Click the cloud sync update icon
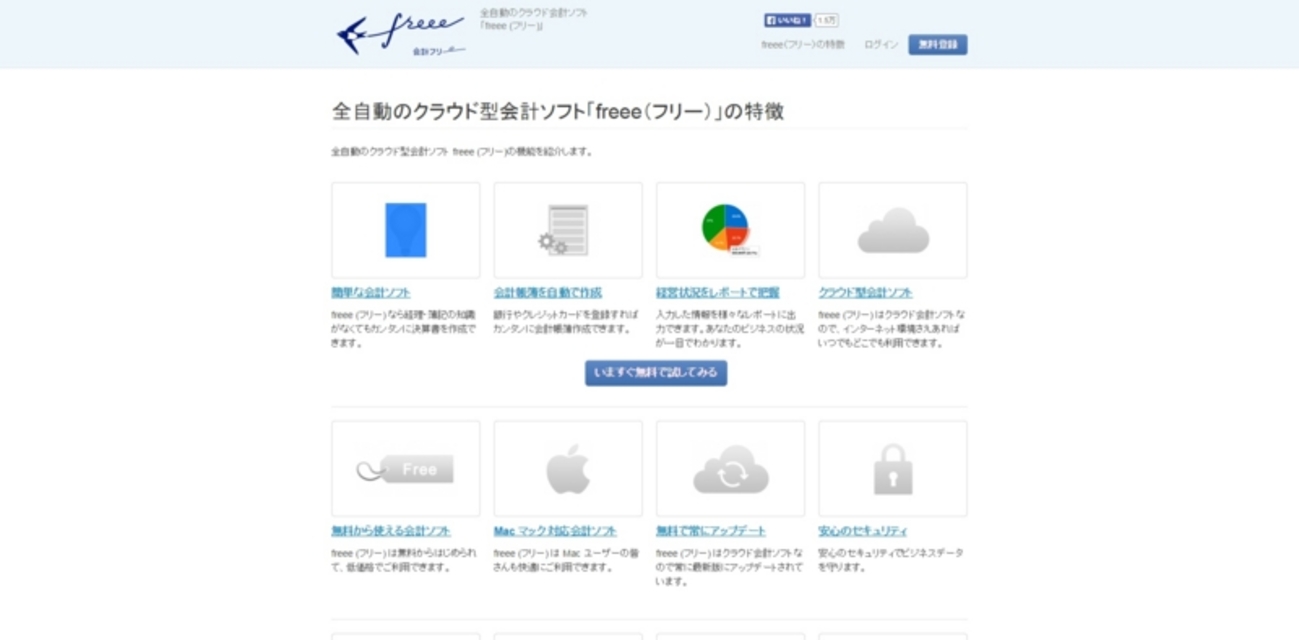Screen dimensions: 1299x640 pyautogui.click(x=731, y=468)
